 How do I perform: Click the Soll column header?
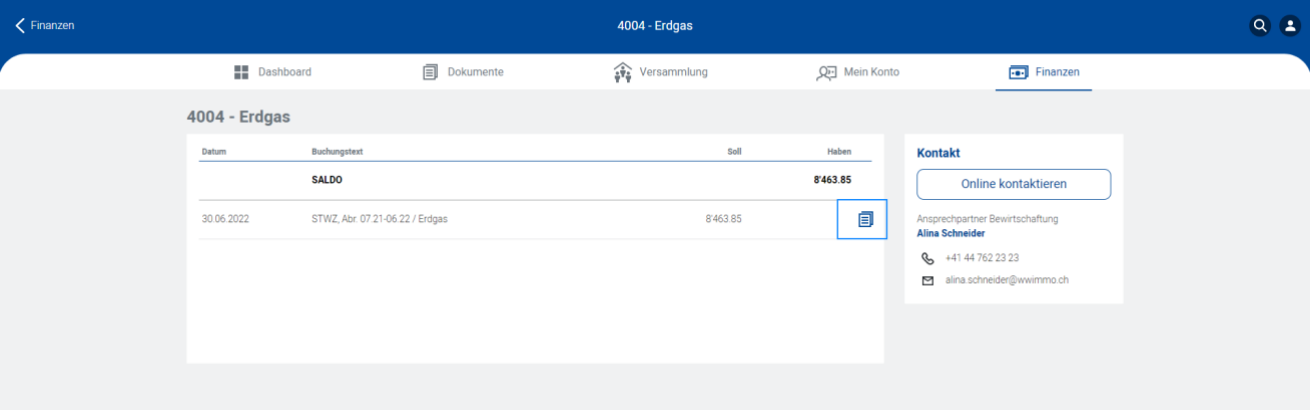(x=734, y=152)
